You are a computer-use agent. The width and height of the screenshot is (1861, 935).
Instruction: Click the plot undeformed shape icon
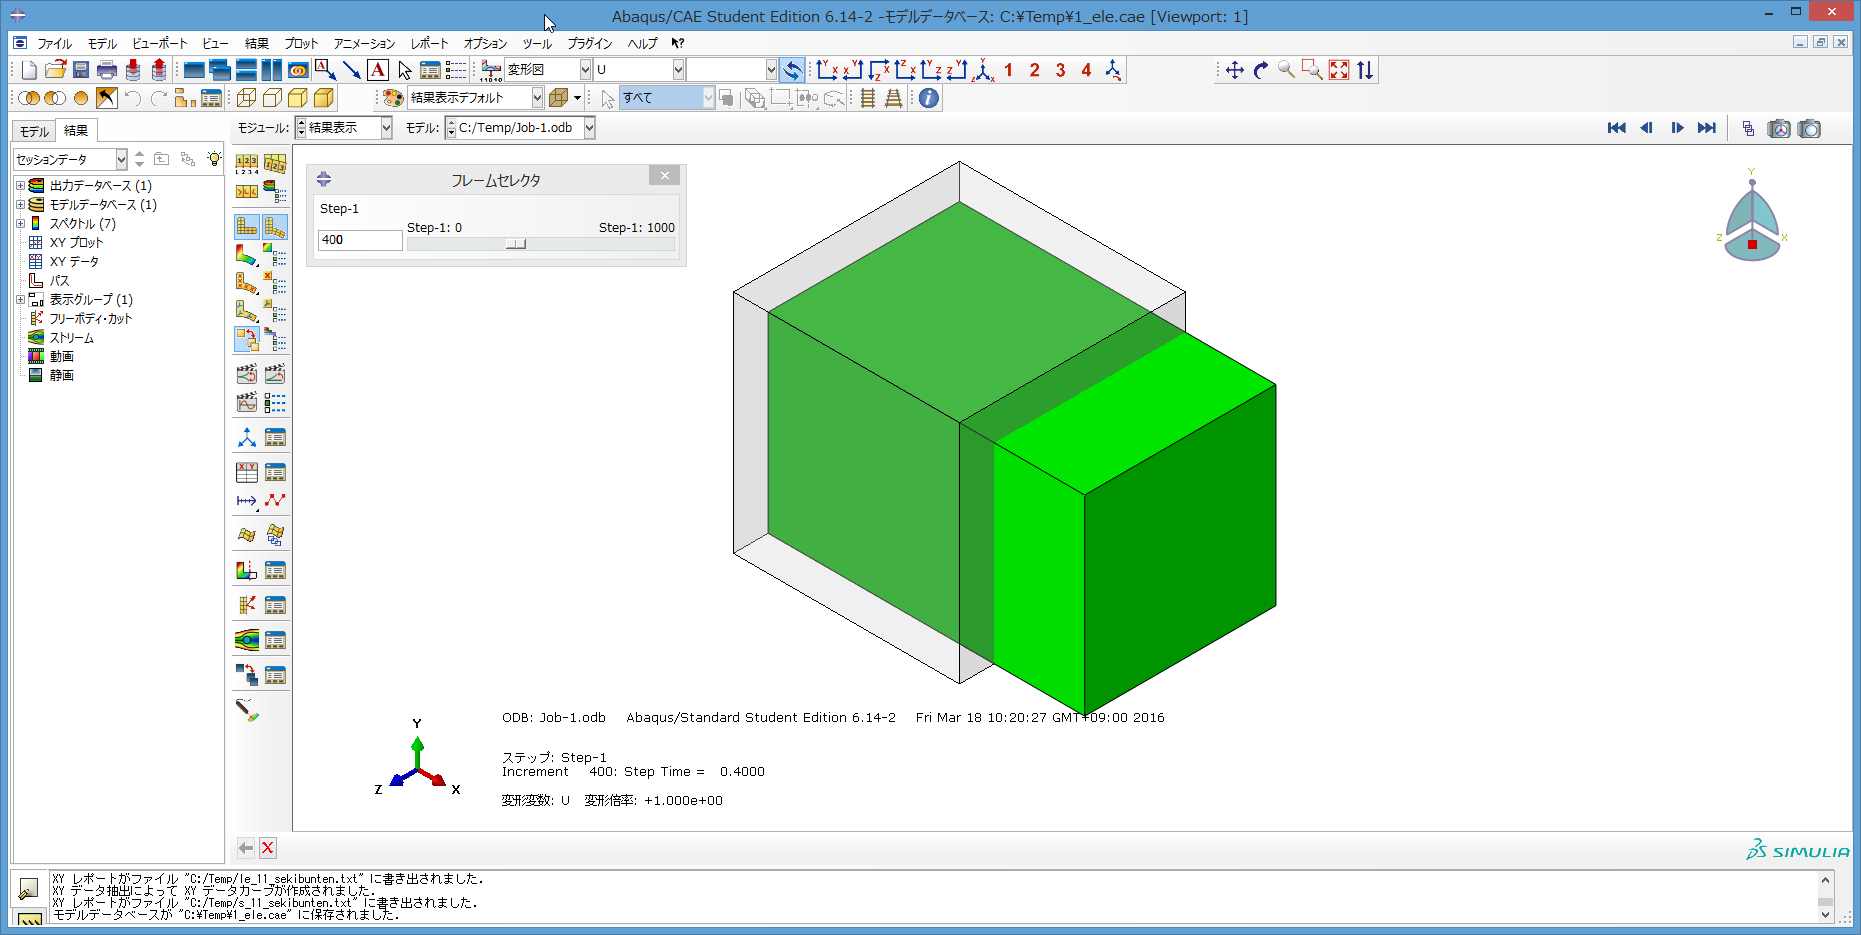(247, 227)
